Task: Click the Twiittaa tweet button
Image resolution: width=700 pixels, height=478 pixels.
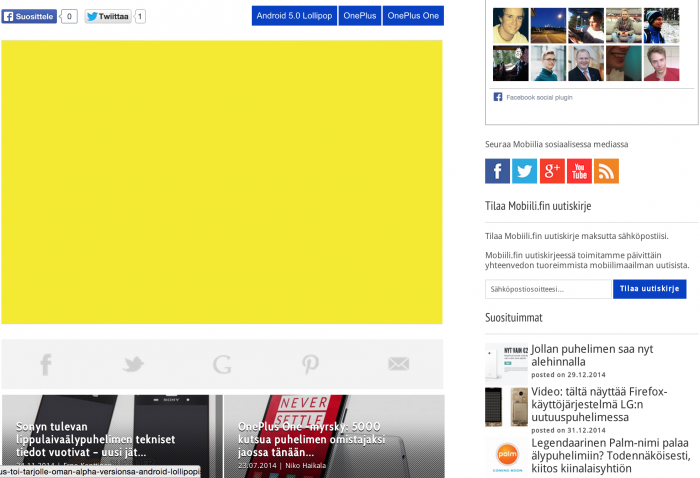Action: 108,17
